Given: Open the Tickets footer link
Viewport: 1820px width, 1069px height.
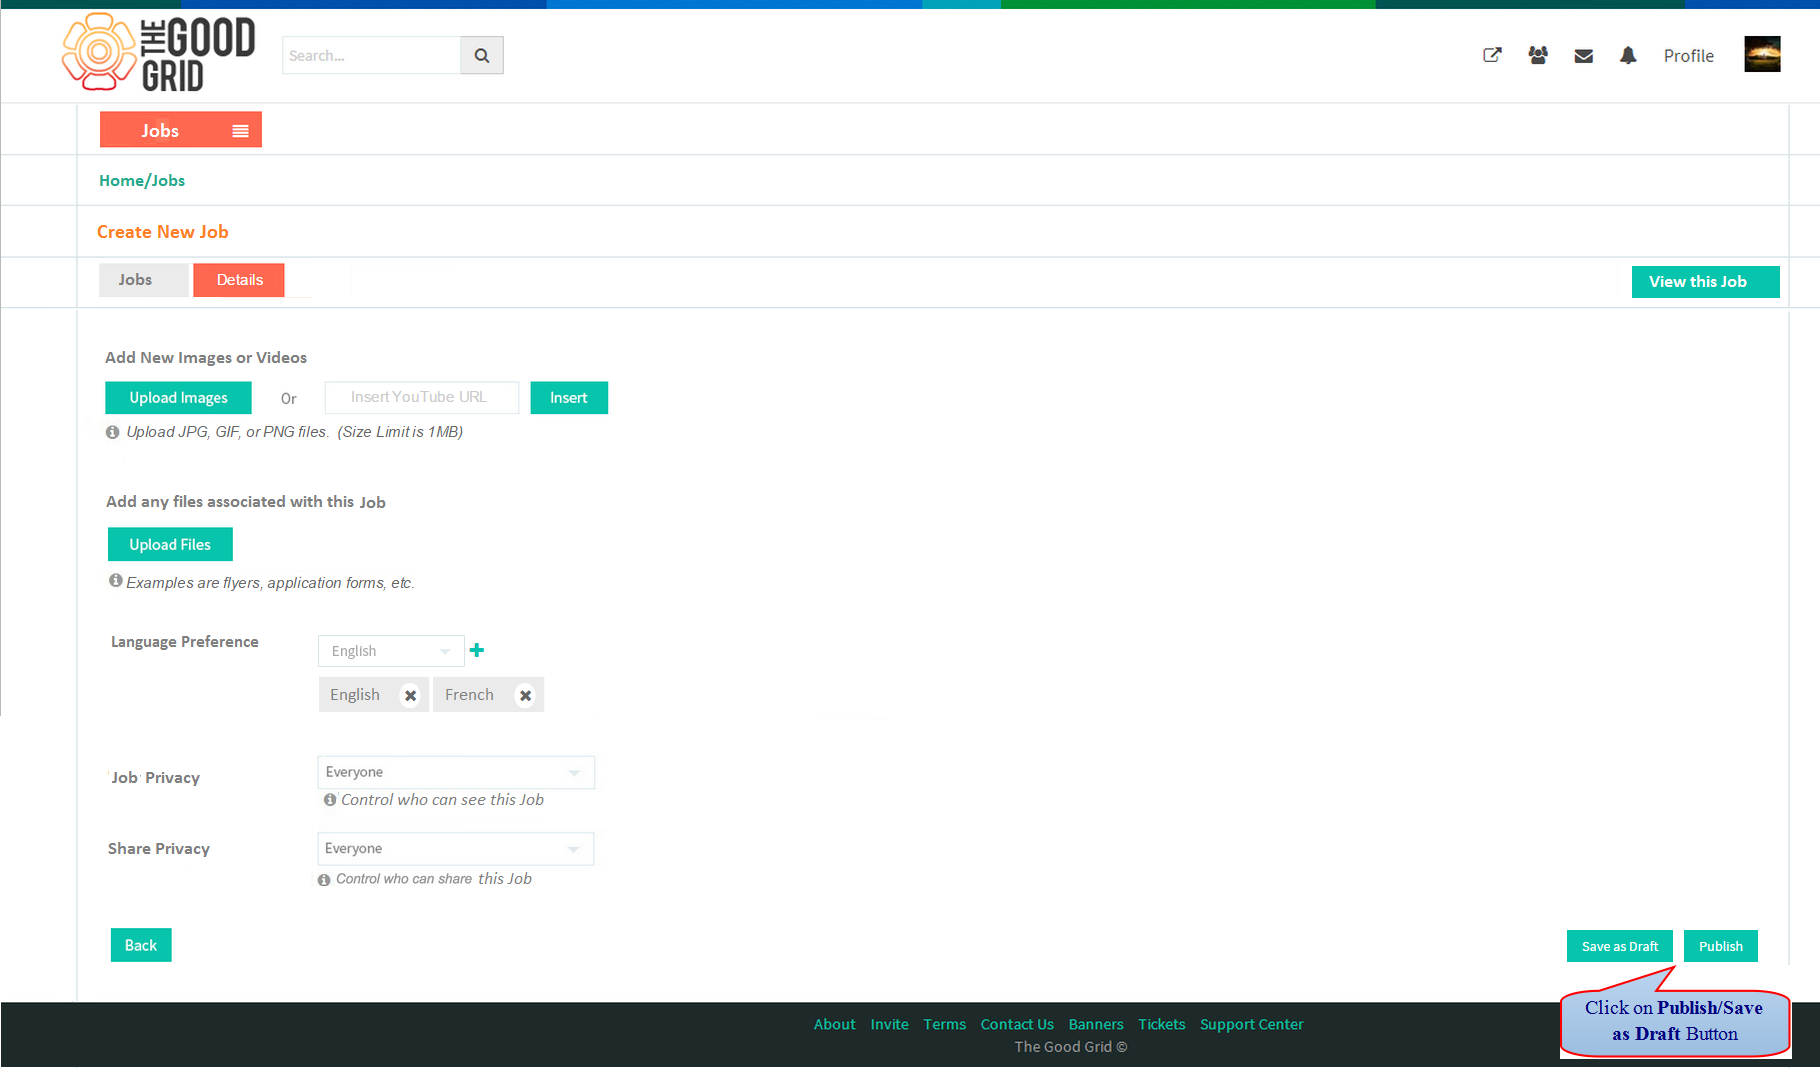Looking at the screenshot, I should tap(1161, 1025).
